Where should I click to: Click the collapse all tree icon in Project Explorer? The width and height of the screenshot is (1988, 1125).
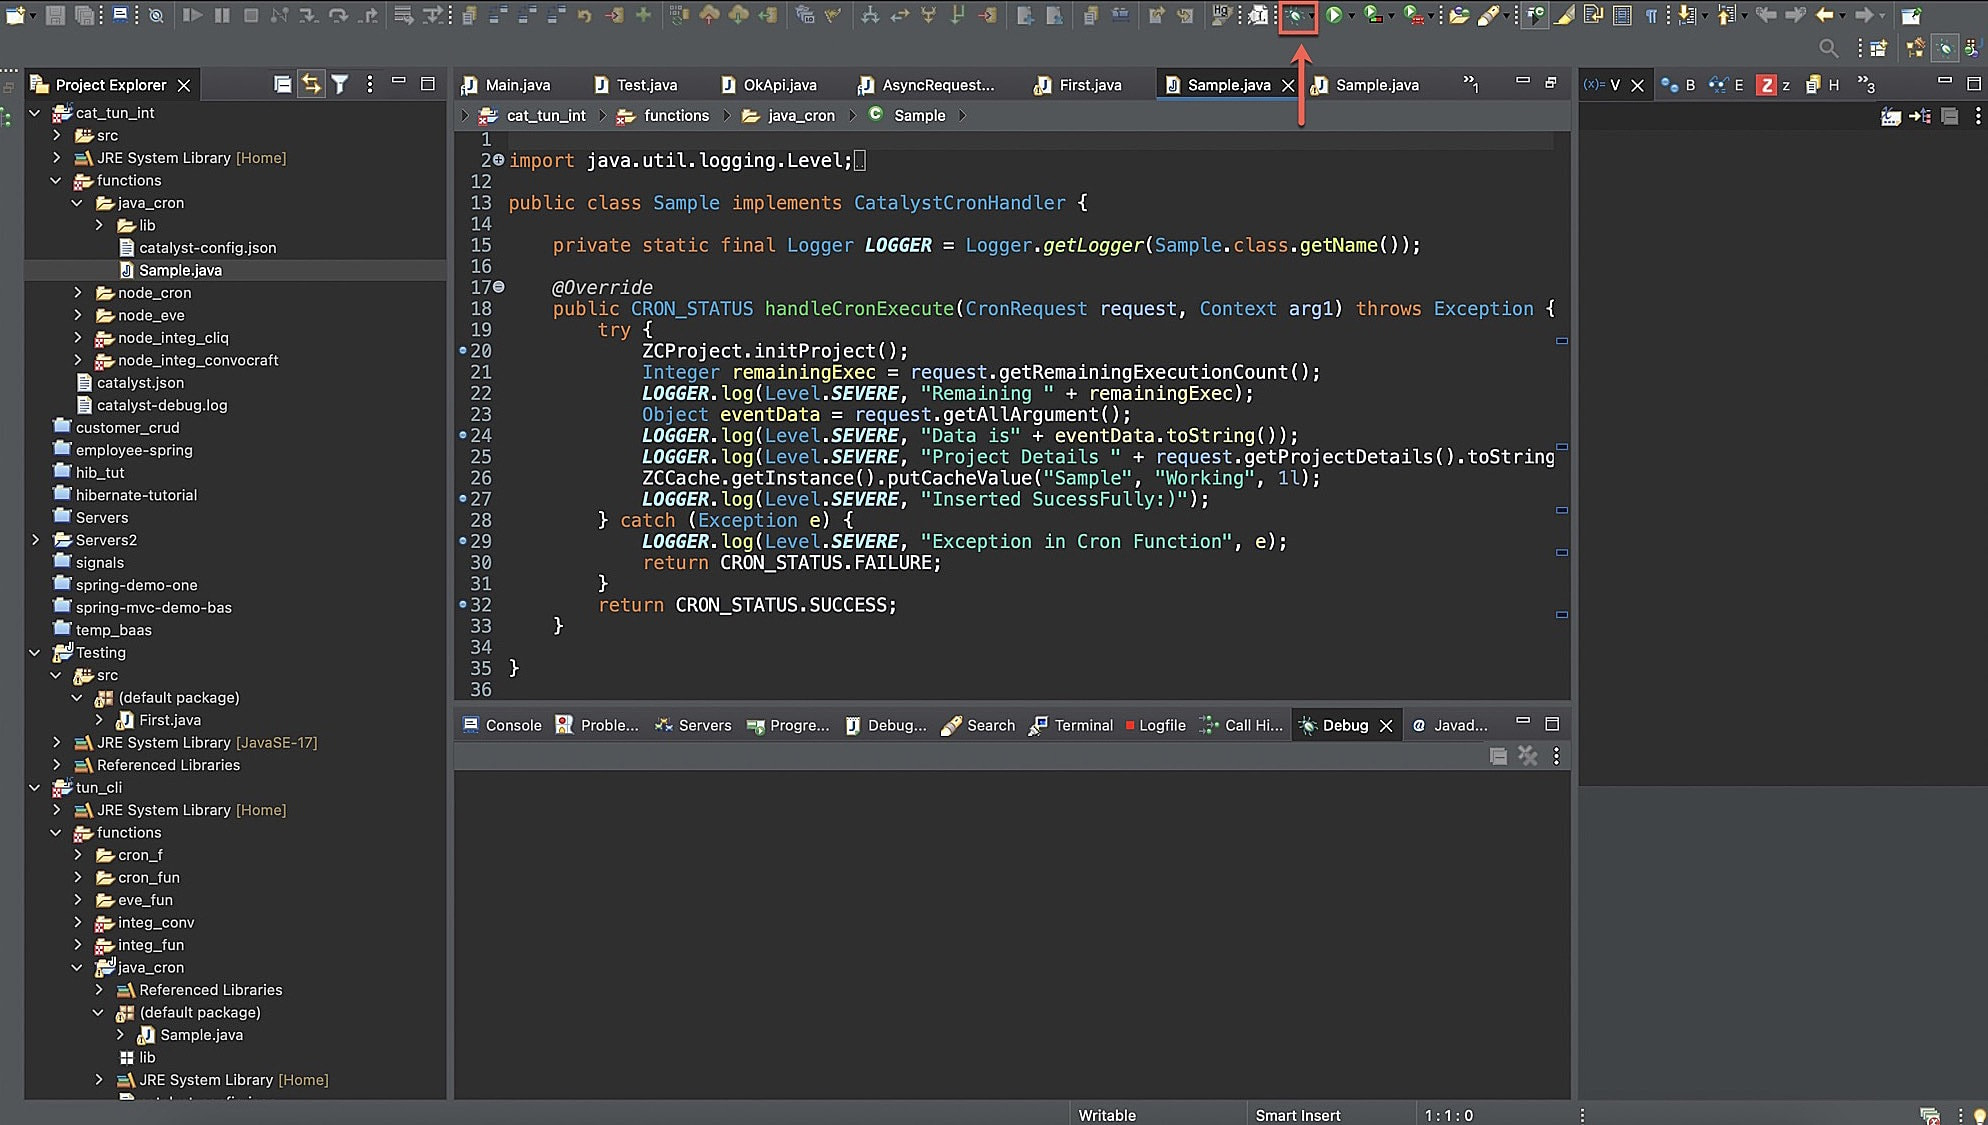(281, 83)
